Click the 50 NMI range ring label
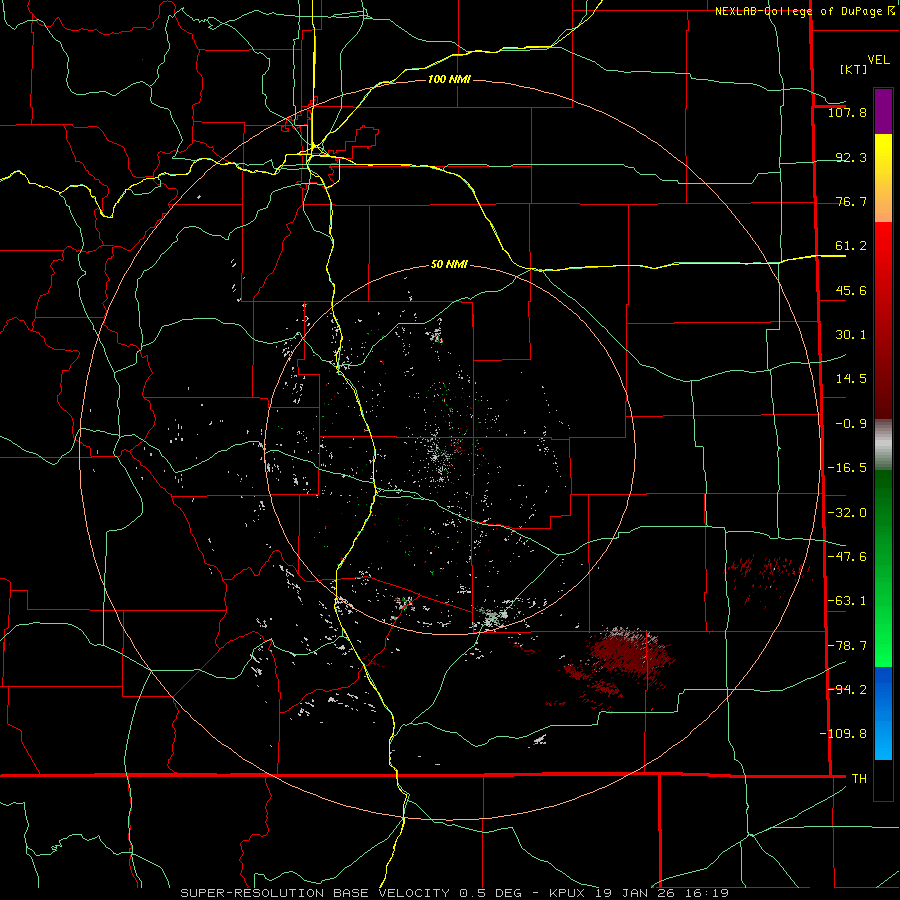This screenshot has height=900, width=900. (449, 265)
